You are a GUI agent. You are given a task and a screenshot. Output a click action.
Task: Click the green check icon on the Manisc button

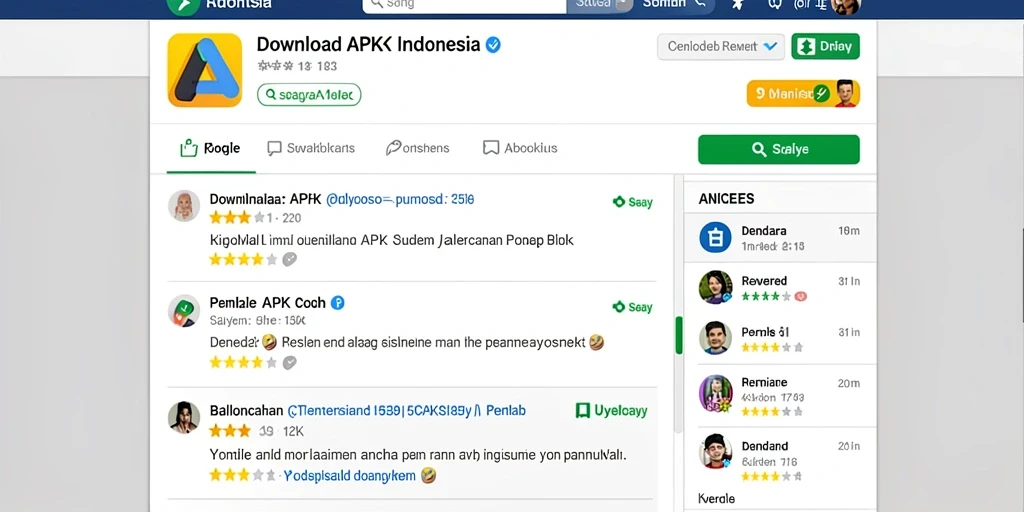point(822,93)
